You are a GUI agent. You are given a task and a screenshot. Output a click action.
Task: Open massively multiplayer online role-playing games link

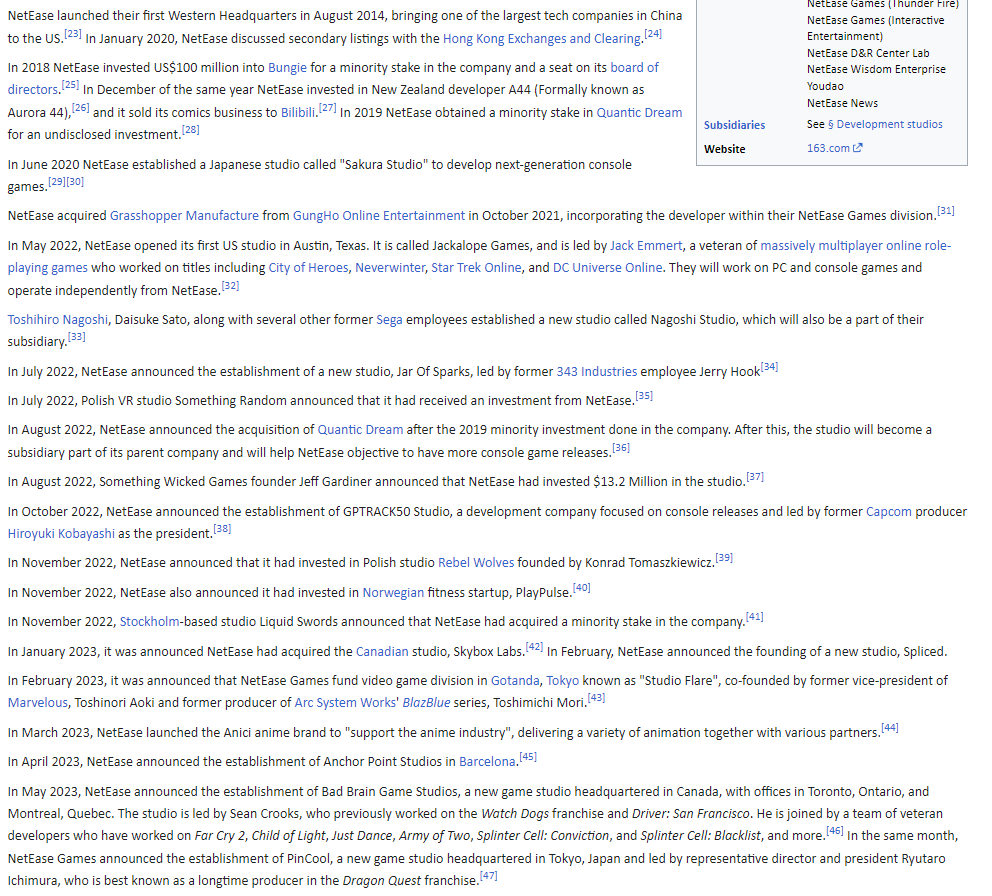(855, 246)
